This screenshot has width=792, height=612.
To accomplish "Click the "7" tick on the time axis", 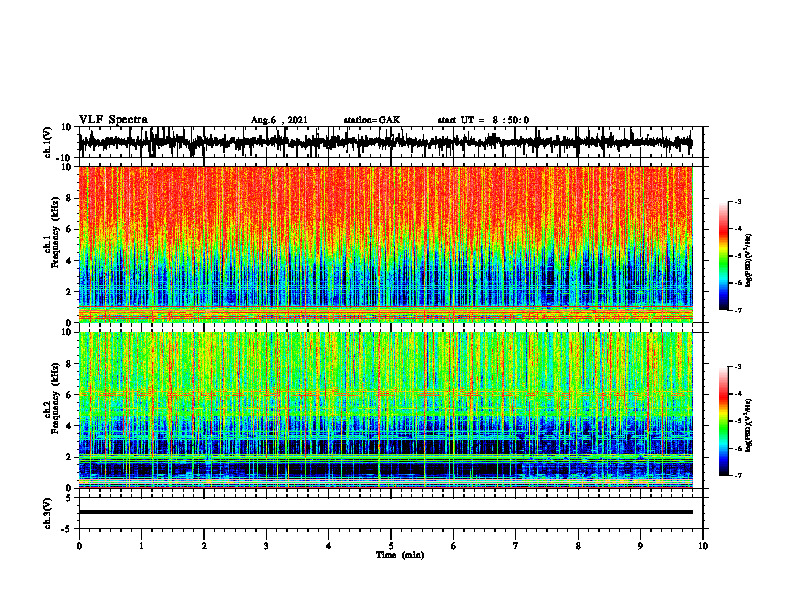I will (516, 546).
